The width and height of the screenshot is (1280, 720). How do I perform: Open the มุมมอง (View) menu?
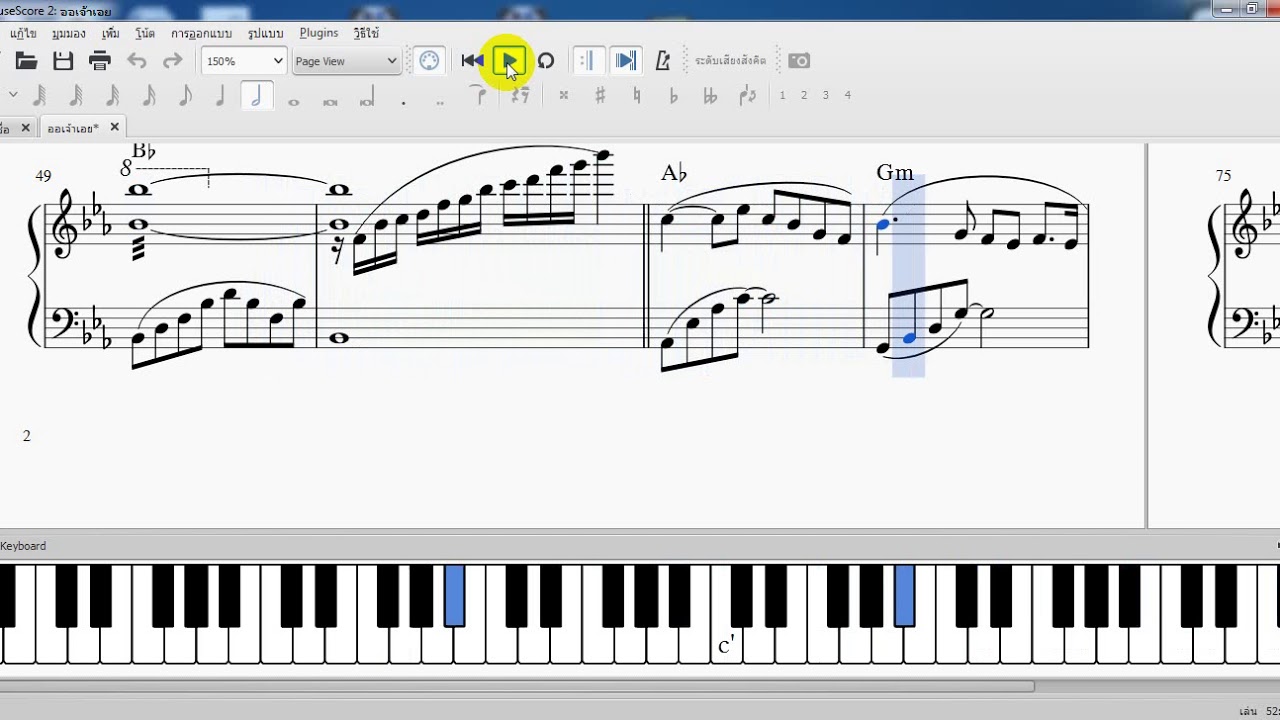pyautogui.click(x=69, y=33)
